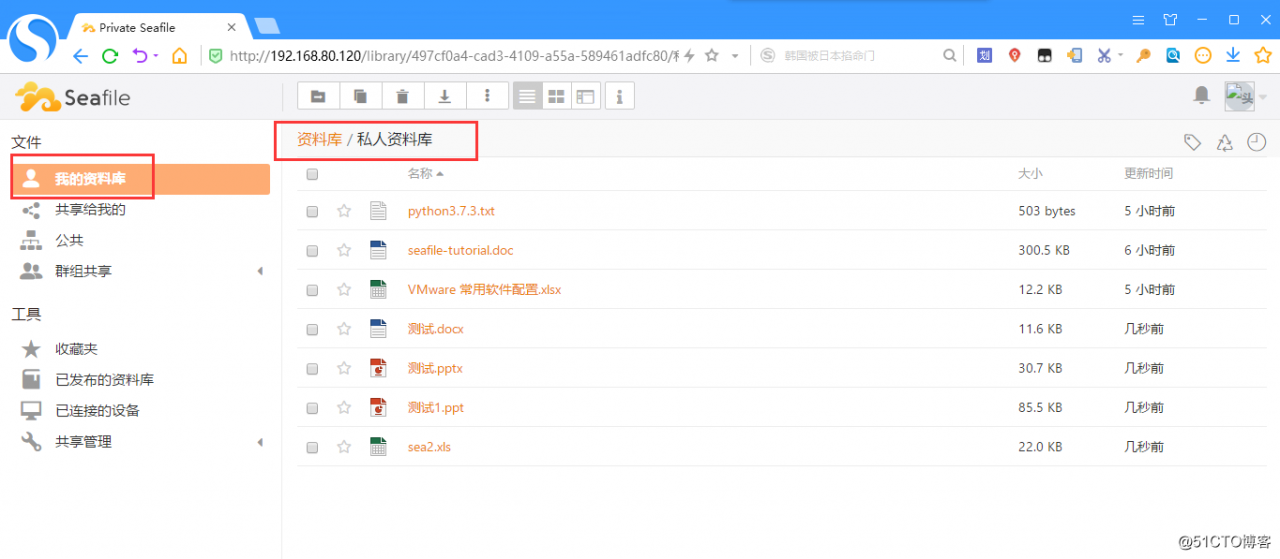Go to browser home page icon
Viewport: 1280px width, 559px height.
[179, 56]
